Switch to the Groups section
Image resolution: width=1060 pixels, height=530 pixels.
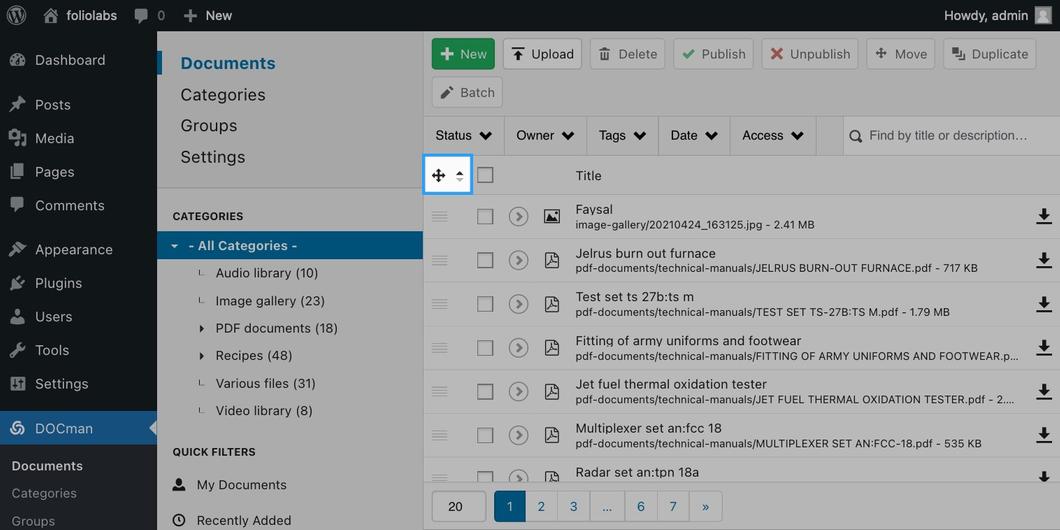pos(208,126)
